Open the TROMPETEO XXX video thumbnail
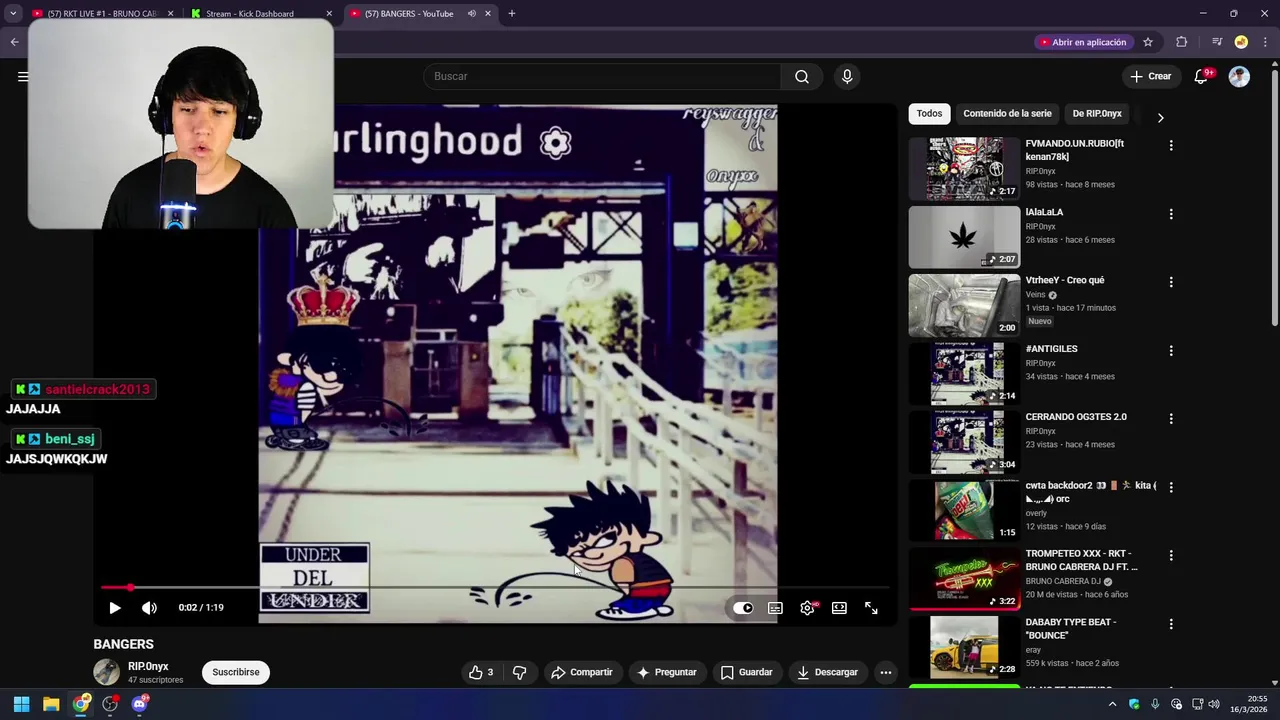This screenshot has width=1280, height=720. click(964, 579)
